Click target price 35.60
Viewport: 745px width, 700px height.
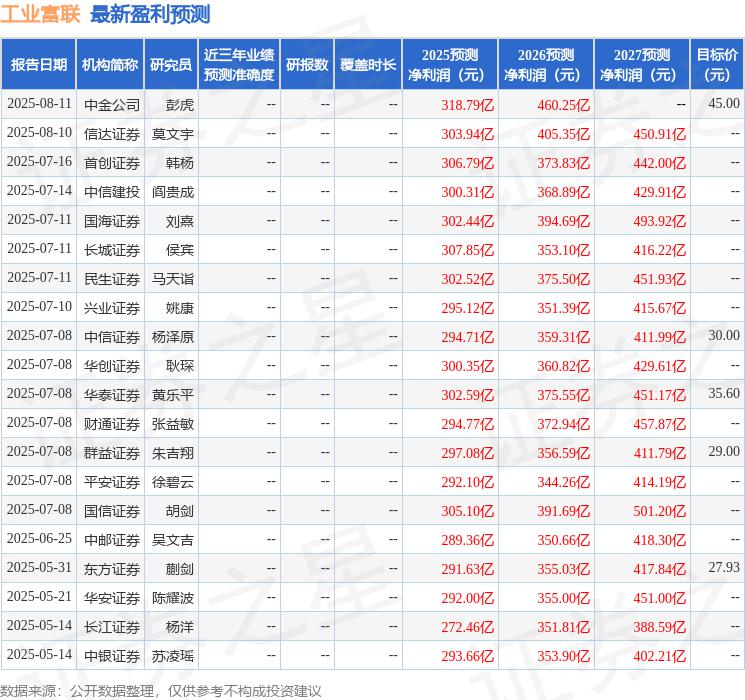click(x=724, y=393)
